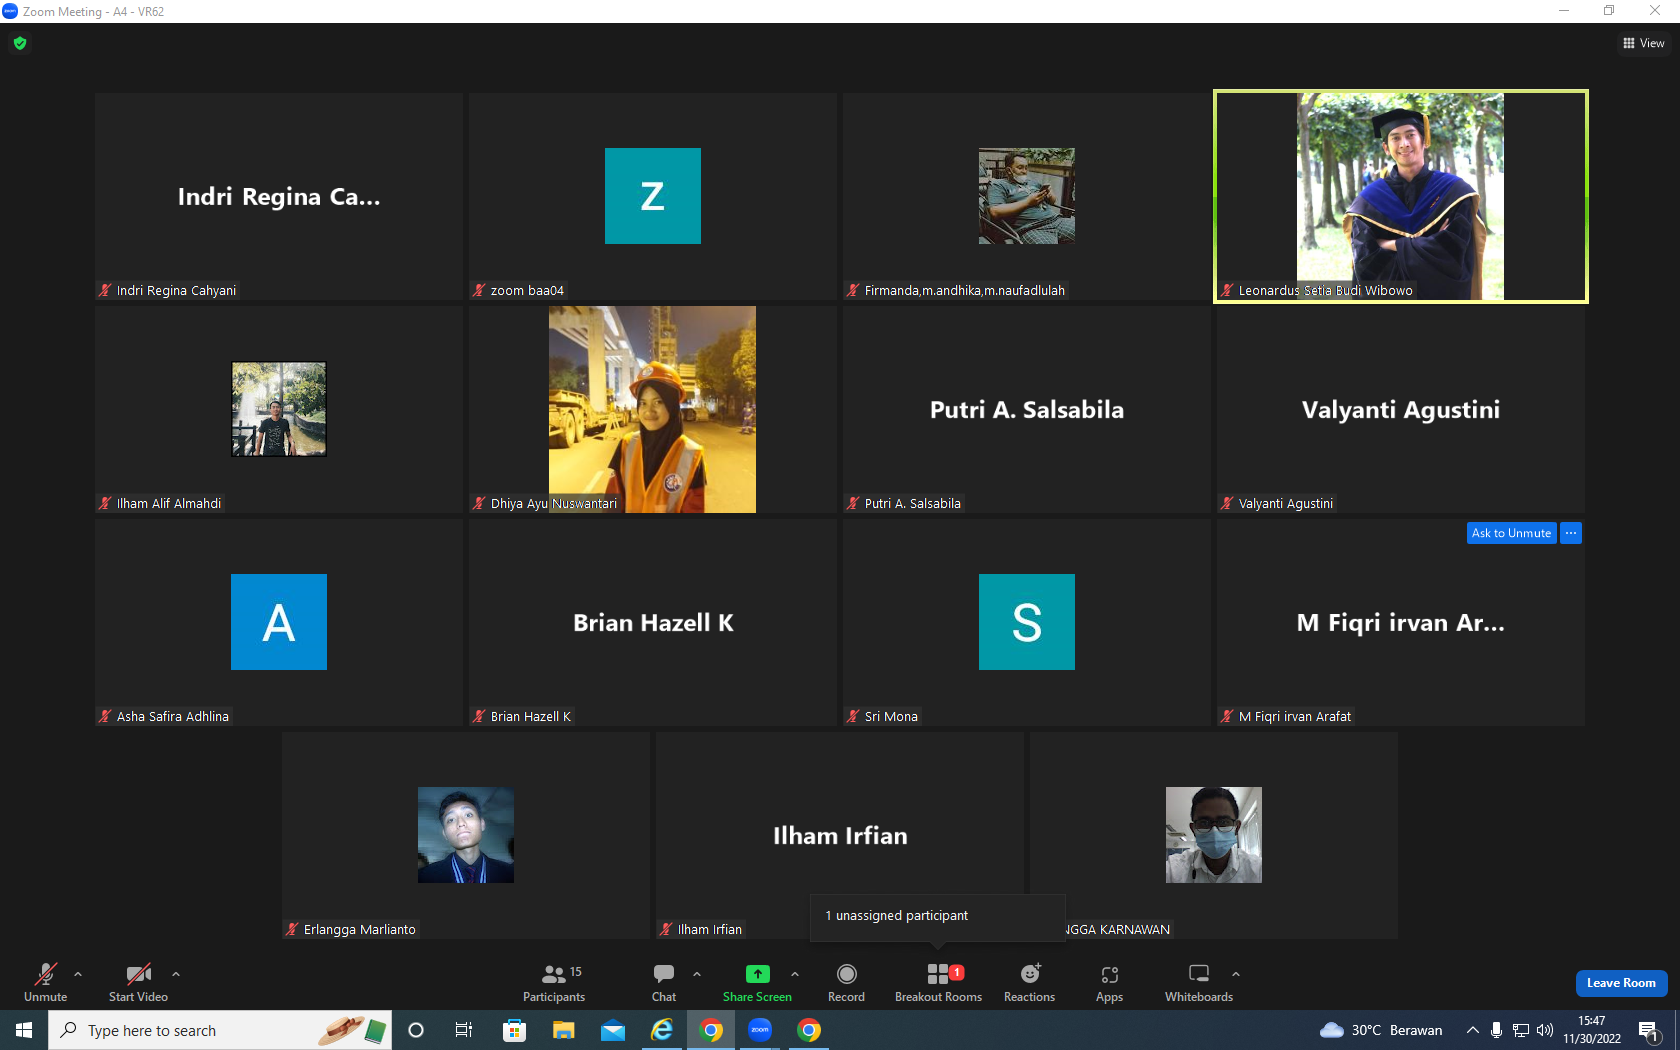Expand video options arrow beside Start Video
The width and height of the screenshot is (1680, 1050).
[176, 973]
